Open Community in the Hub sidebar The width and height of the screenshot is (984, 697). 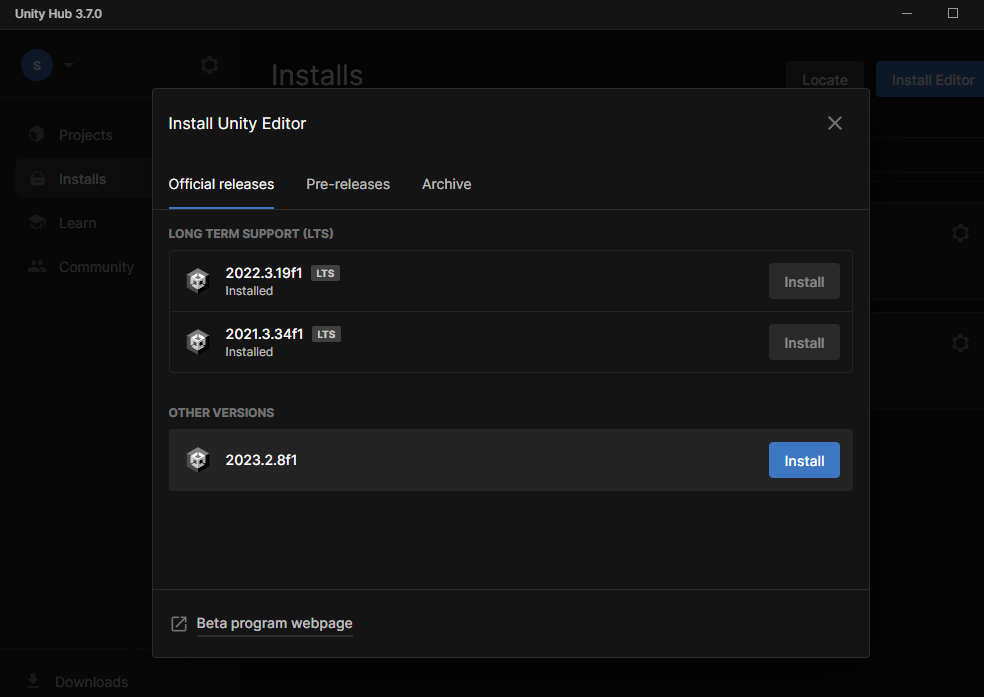pyautogui.click(x=96, y=267)
